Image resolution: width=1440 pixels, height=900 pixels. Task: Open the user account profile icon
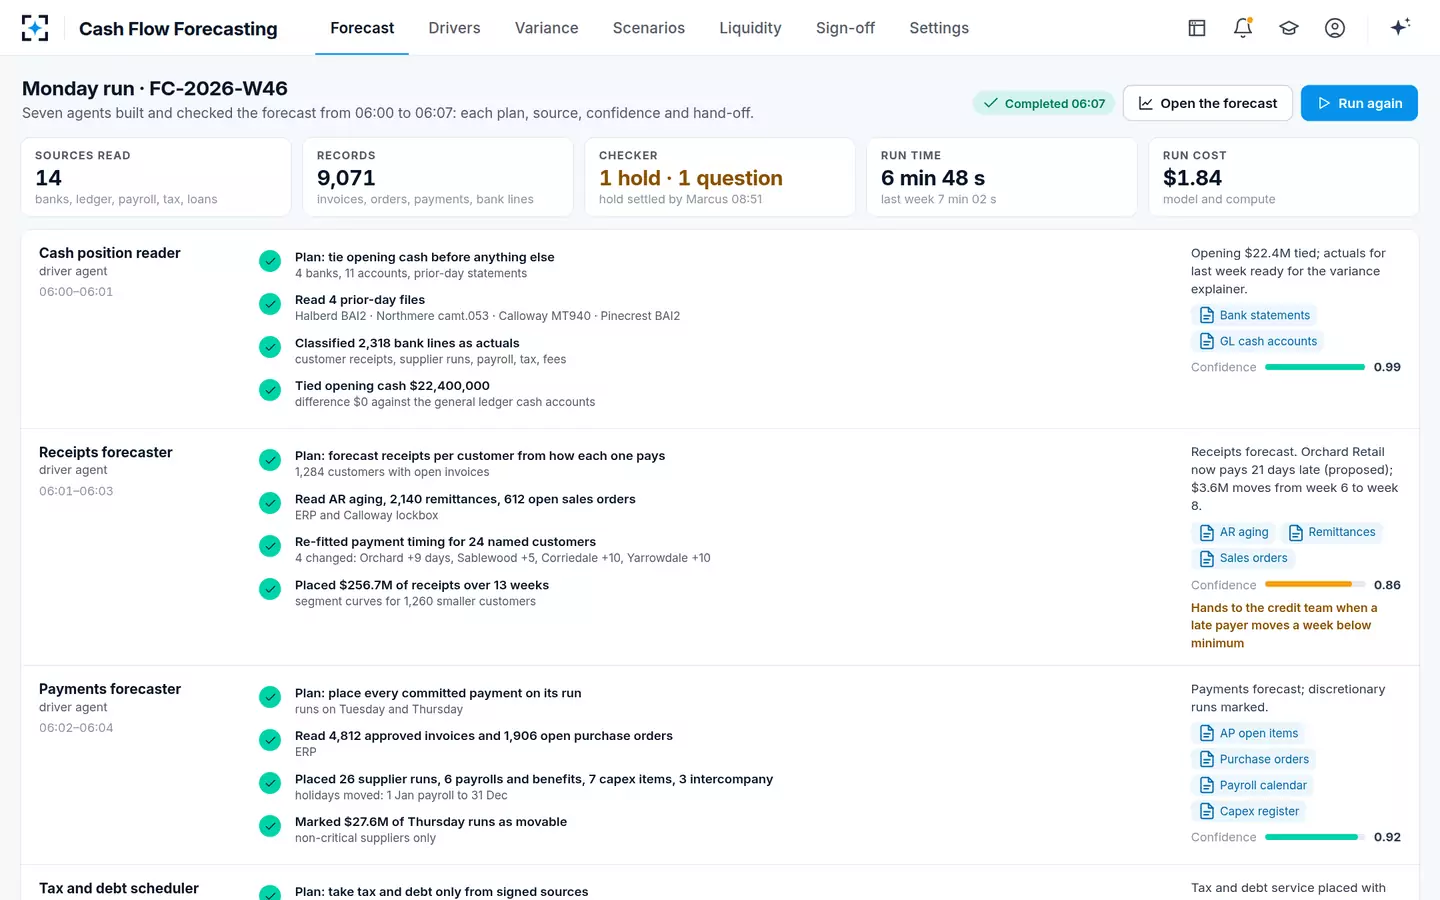tap(1335, 28)
